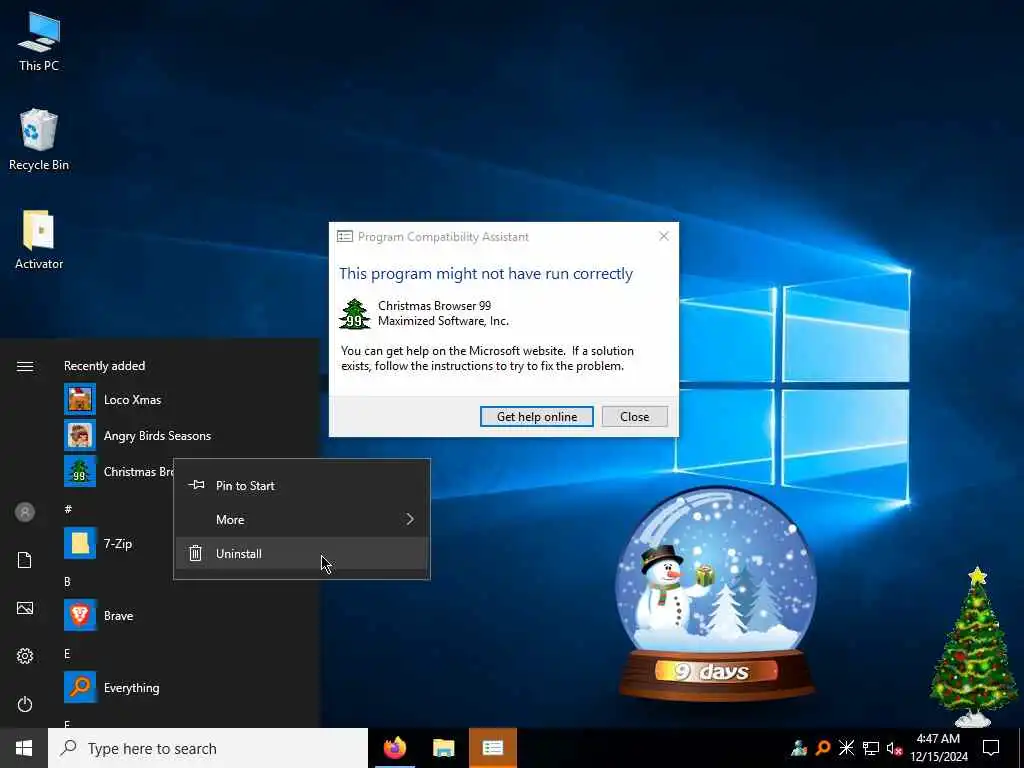1024x768 pixels.
Task: Click the Recently added heading
Action: pyautogui.click(x=104, y=366)
